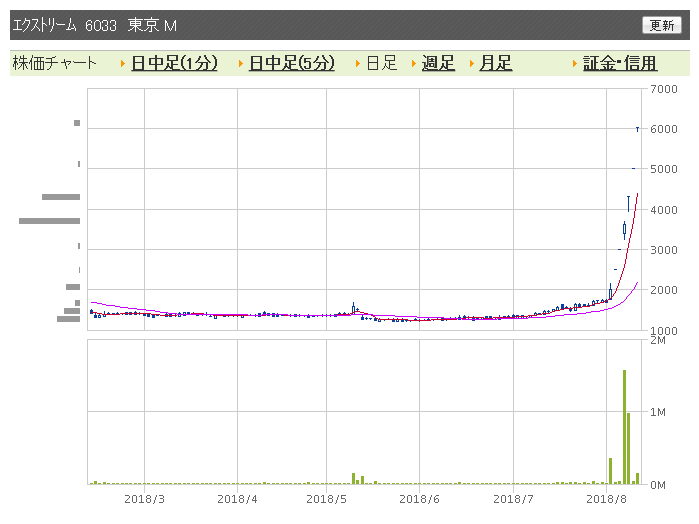Click the 2018/3 date axis label
Screen dimensions: 699x524
click(144, 499)
